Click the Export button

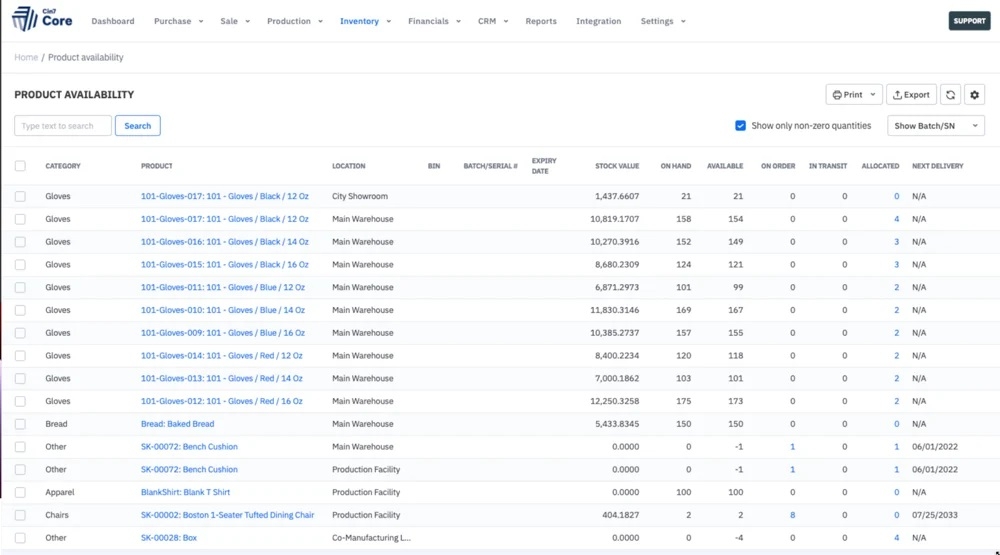coord(911,95)
